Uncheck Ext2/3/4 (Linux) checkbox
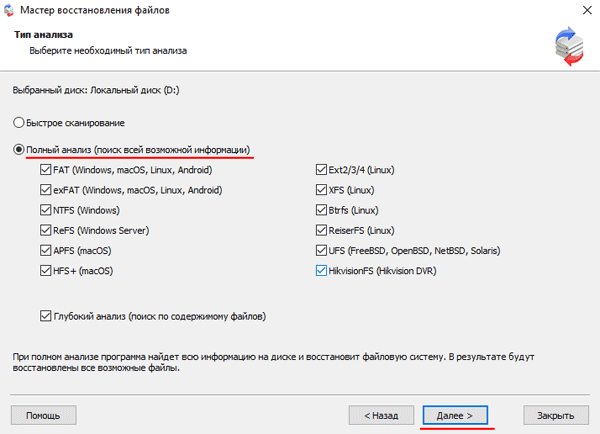Viewport: 600px width, 434px height. click(321, 170)
